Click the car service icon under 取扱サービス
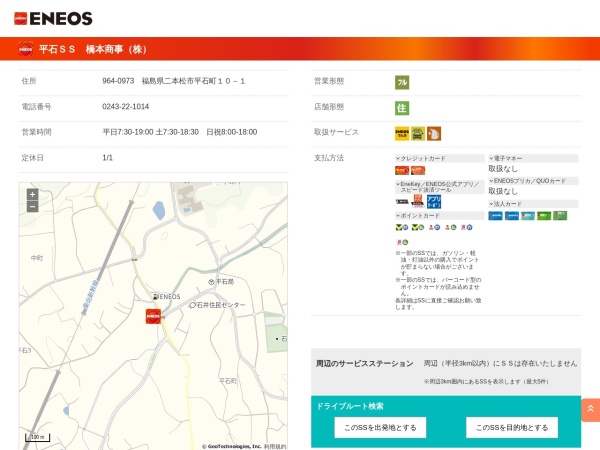The height and width of the screenshot is (450, 600). point(418,134)
